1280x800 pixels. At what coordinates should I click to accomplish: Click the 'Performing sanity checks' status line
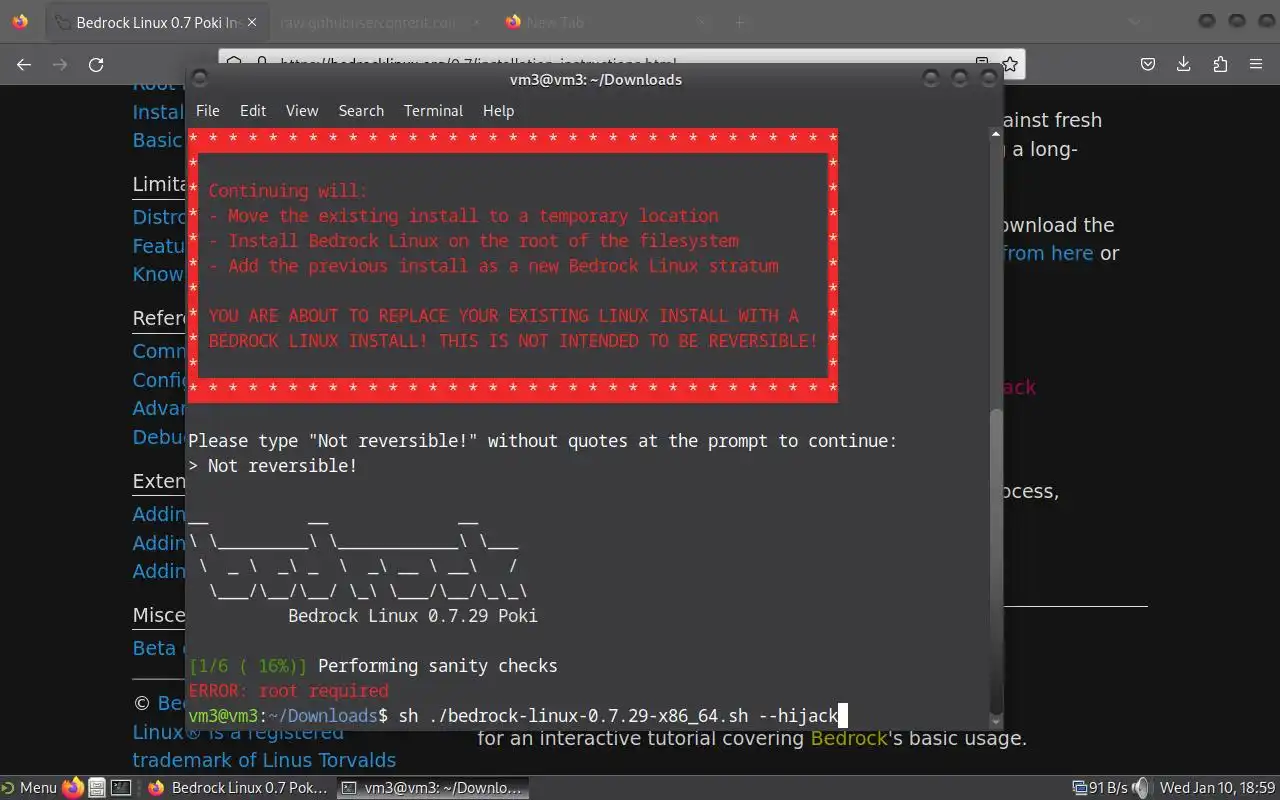coord(438,666)
